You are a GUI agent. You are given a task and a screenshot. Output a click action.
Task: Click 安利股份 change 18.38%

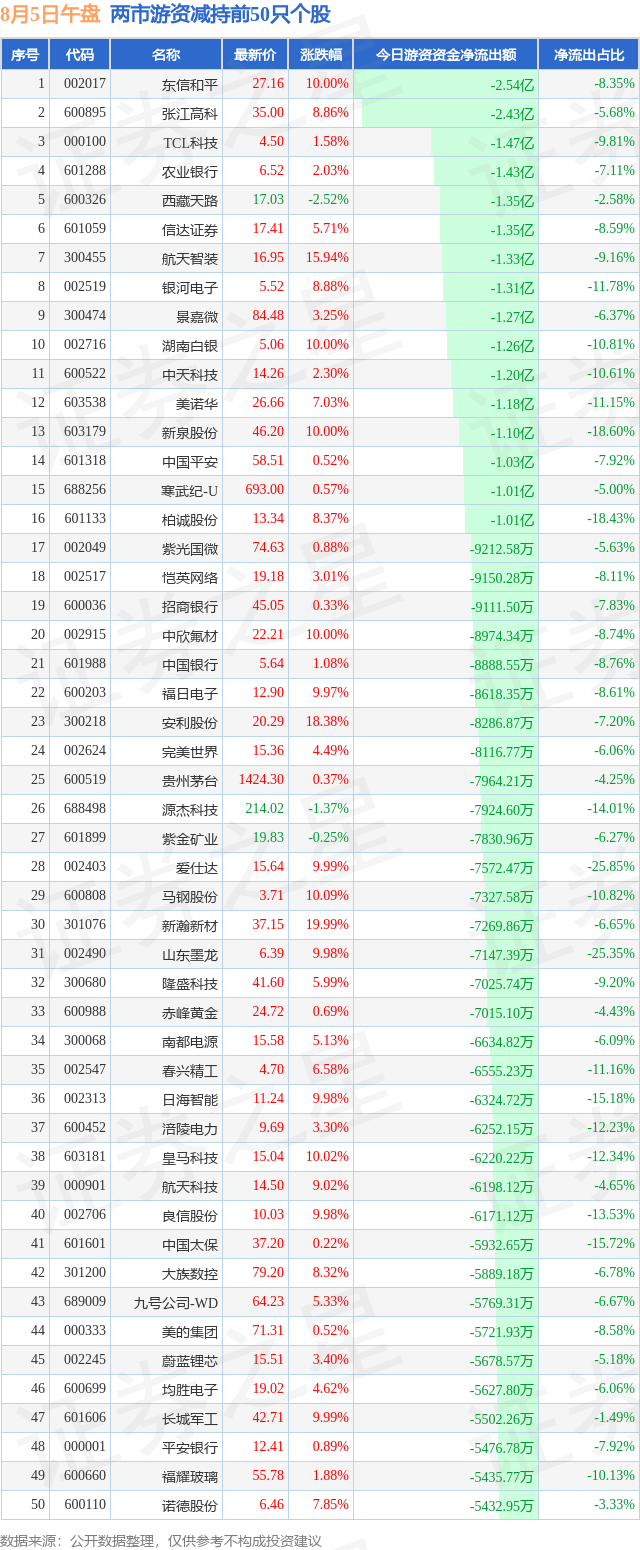pos(327,722)
